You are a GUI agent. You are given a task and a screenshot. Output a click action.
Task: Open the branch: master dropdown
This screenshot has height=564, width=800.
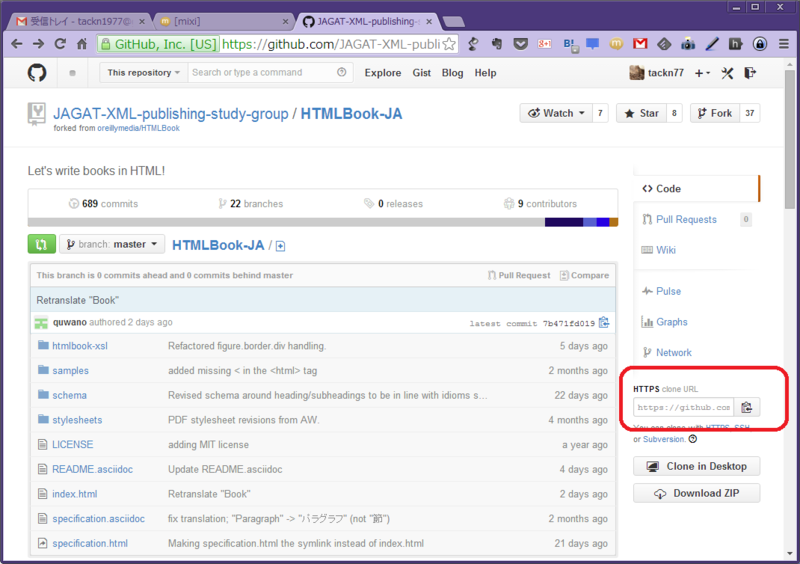[x=112, y=244]
